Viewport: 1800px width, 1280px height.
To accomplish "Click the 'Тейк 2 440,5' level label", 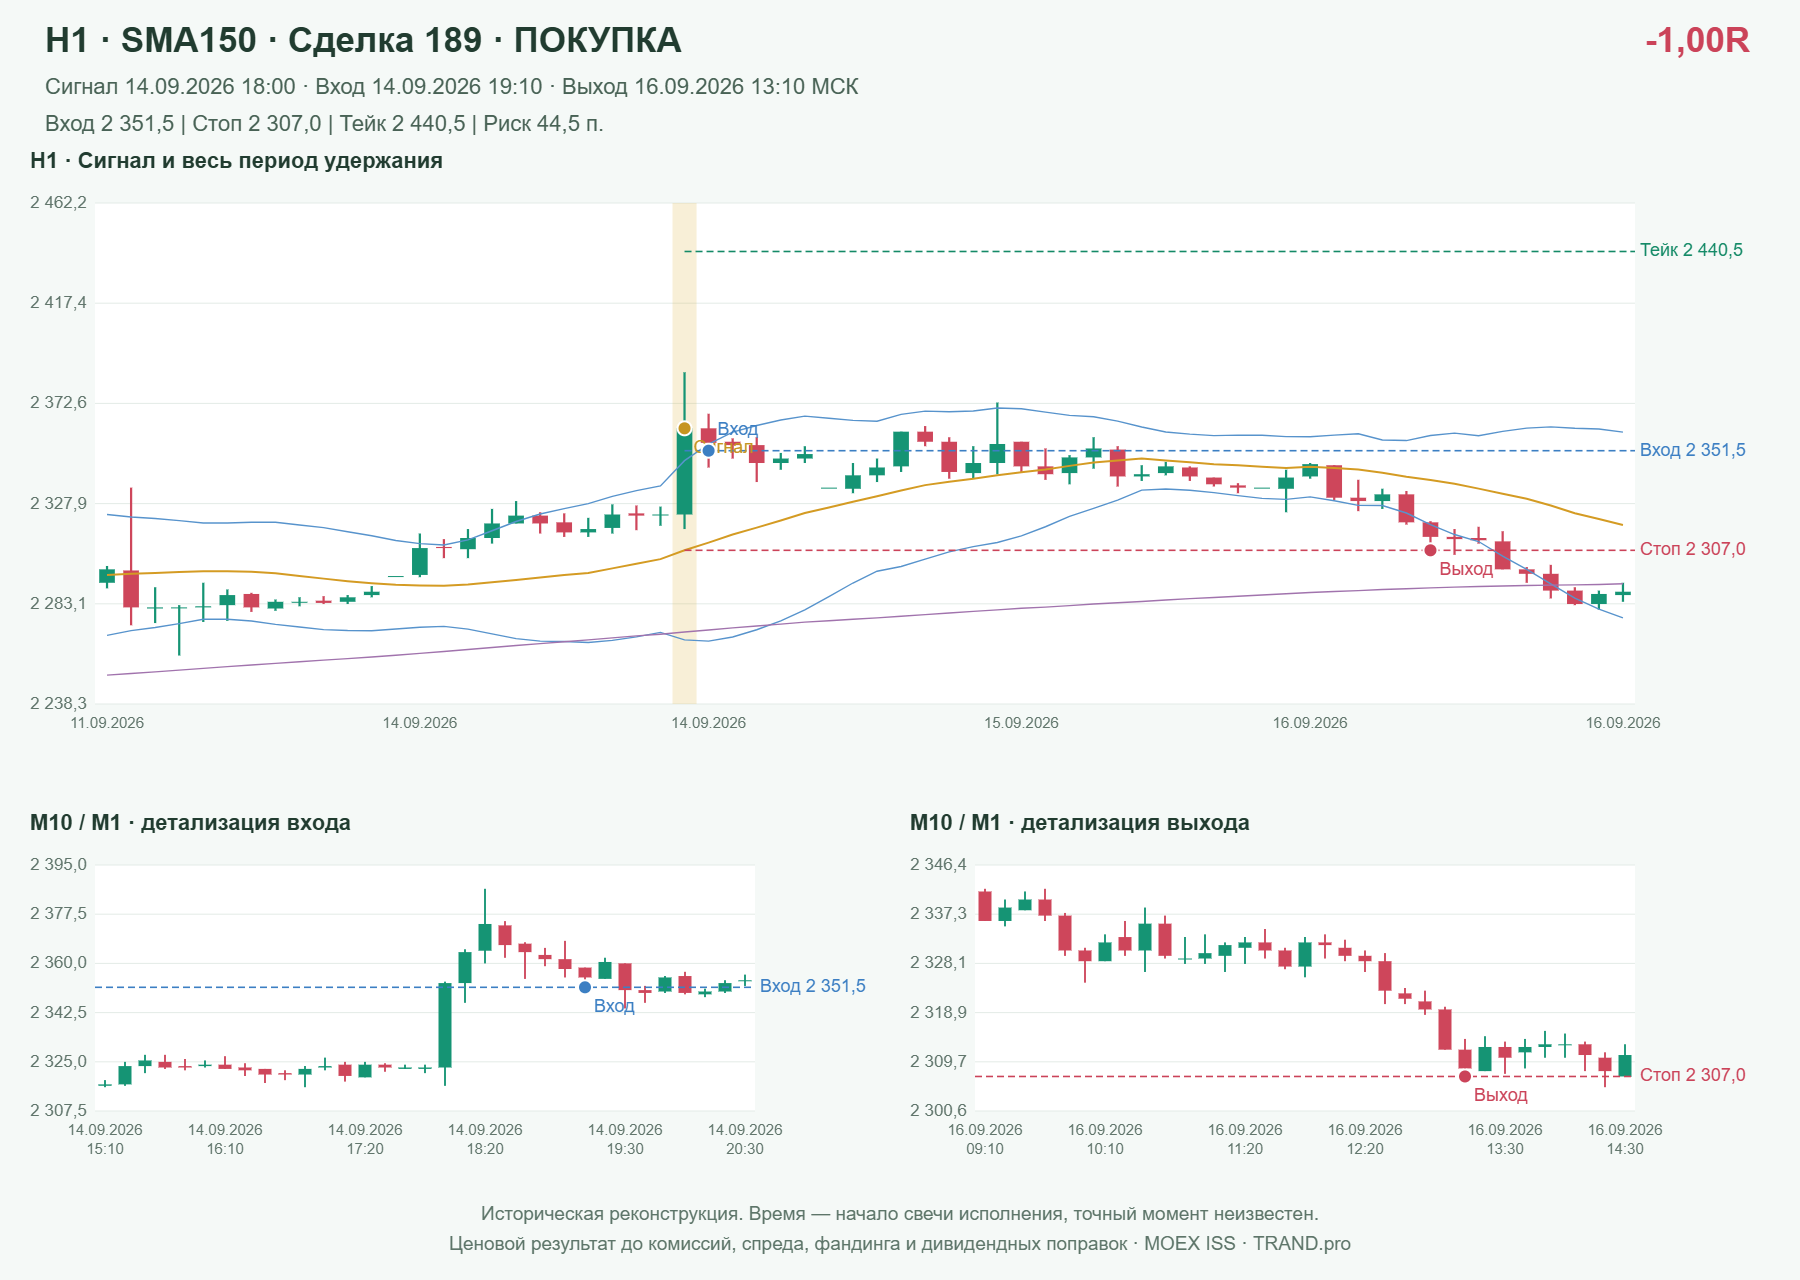I will [x=1691, y=250].
